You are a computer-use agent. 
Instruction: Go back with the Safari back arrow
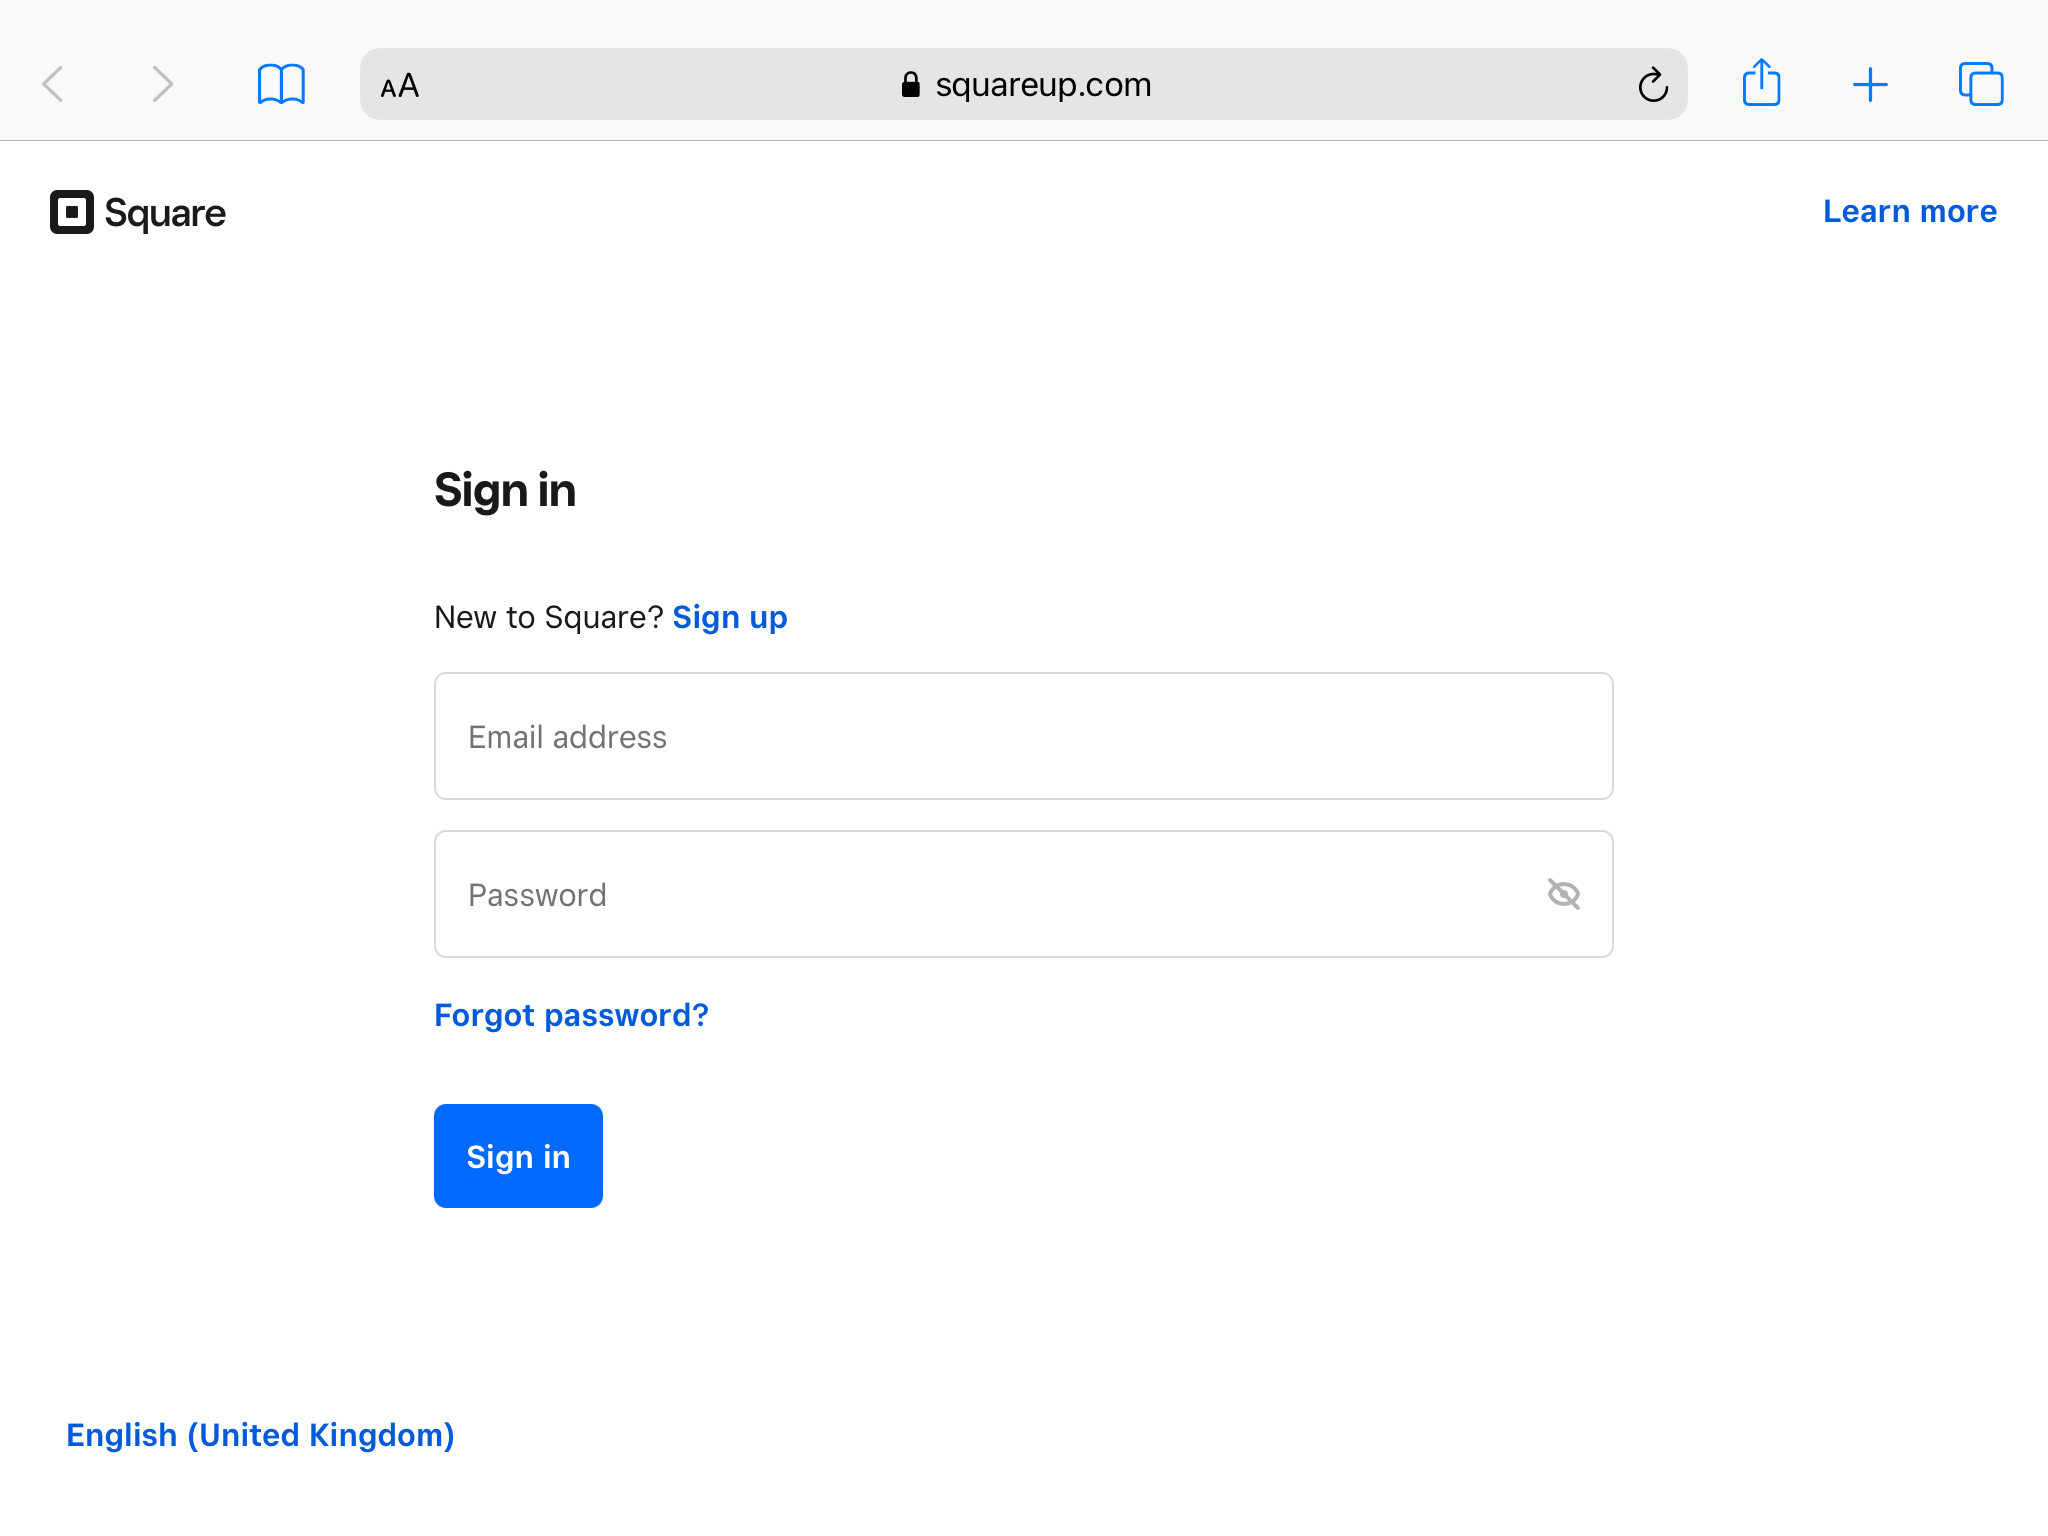54,84
